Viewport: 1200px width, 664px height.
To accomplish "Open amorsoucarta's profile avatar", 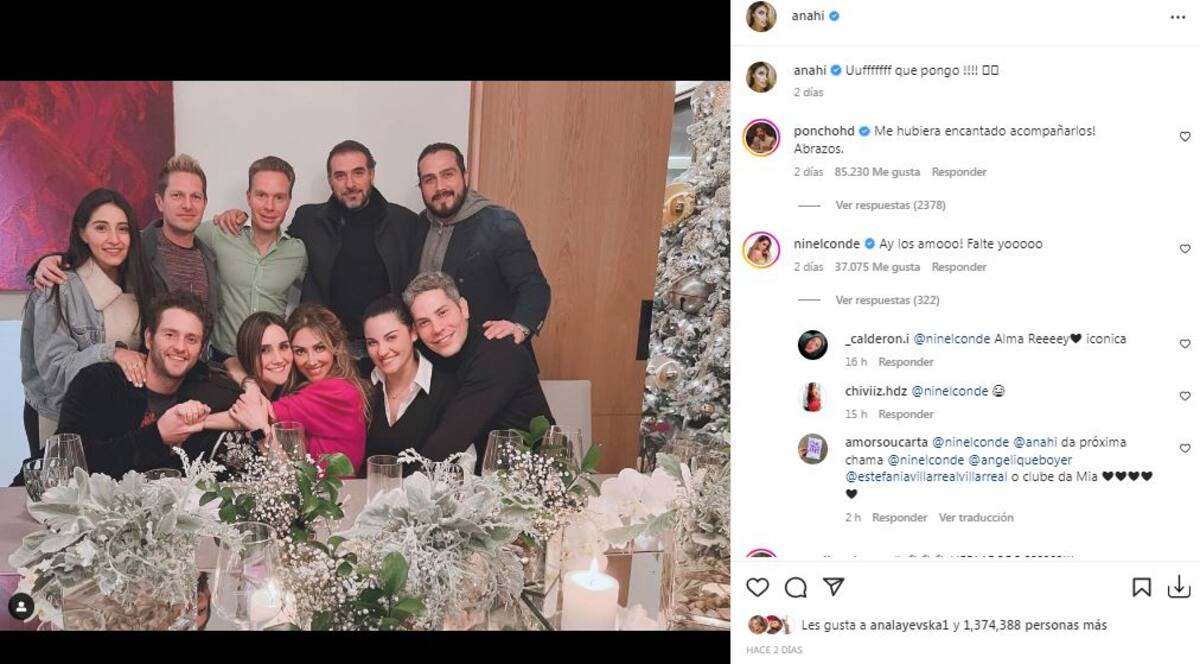I will click(812, 449).
